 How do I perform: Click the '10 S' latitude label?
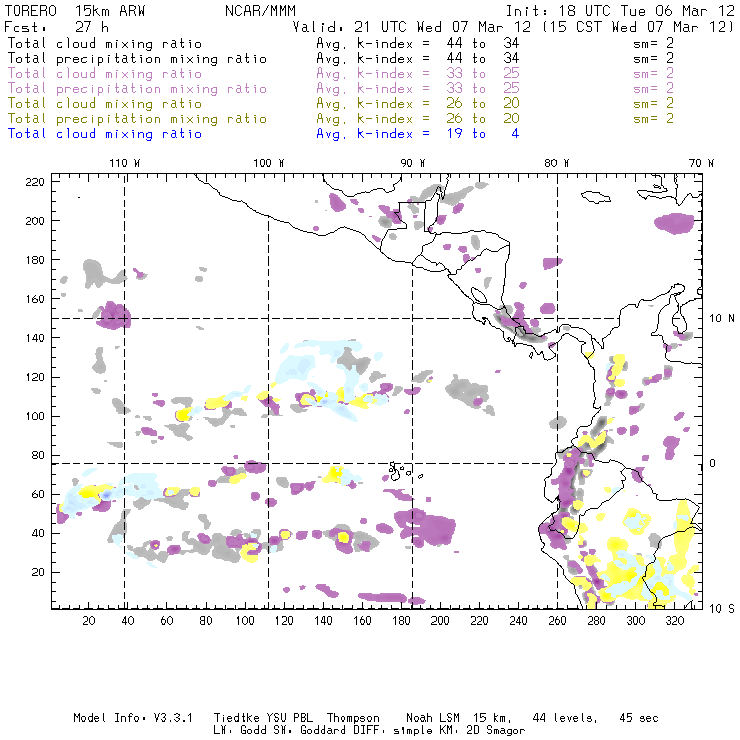pyautogui.click(x=722, y=609)
